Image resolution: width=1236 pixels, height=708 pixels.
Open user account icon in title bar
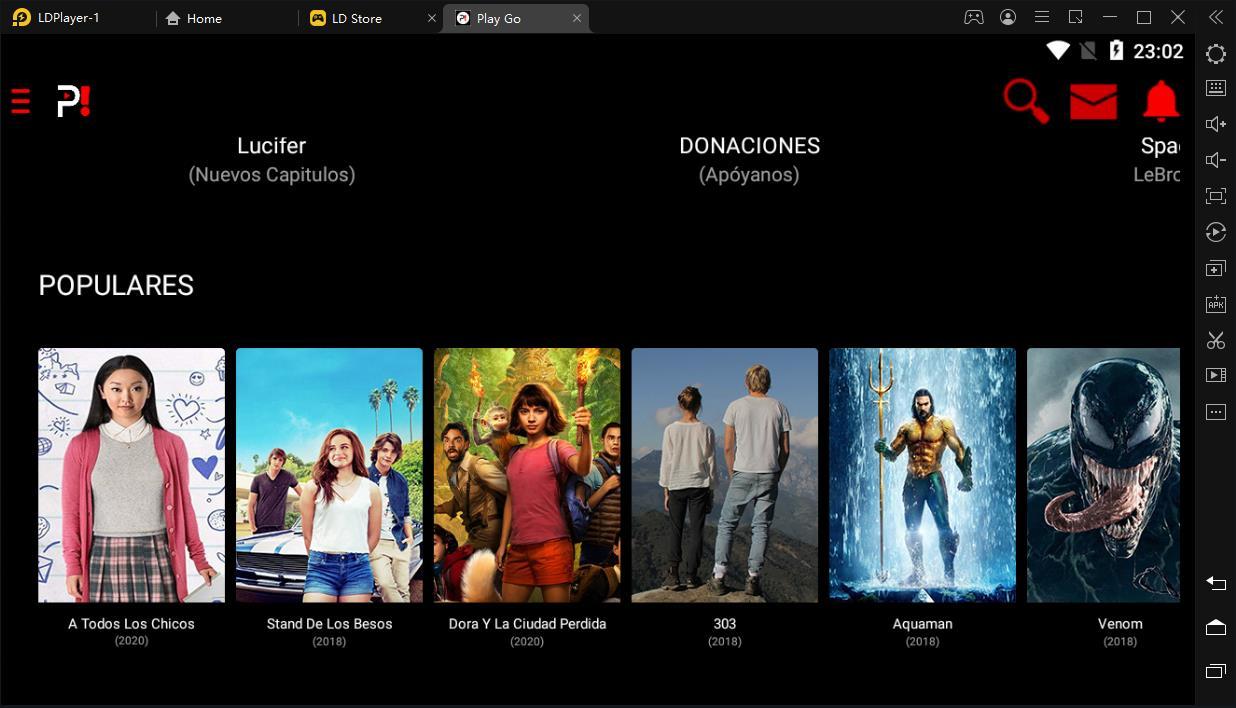(x=1008, y=17)
